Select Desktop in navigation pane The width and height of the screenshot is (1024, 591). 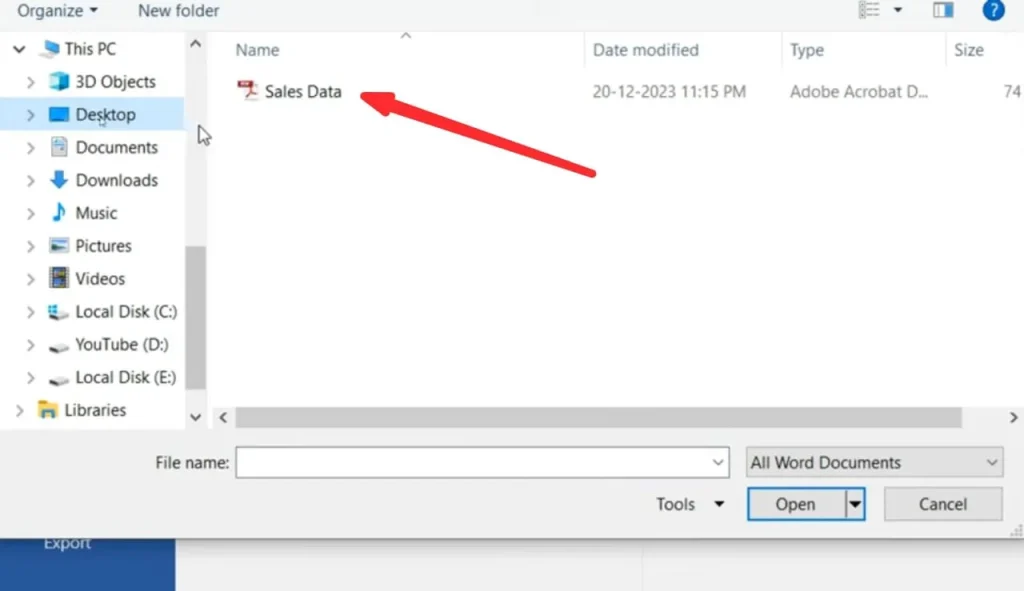coord(106,114)
